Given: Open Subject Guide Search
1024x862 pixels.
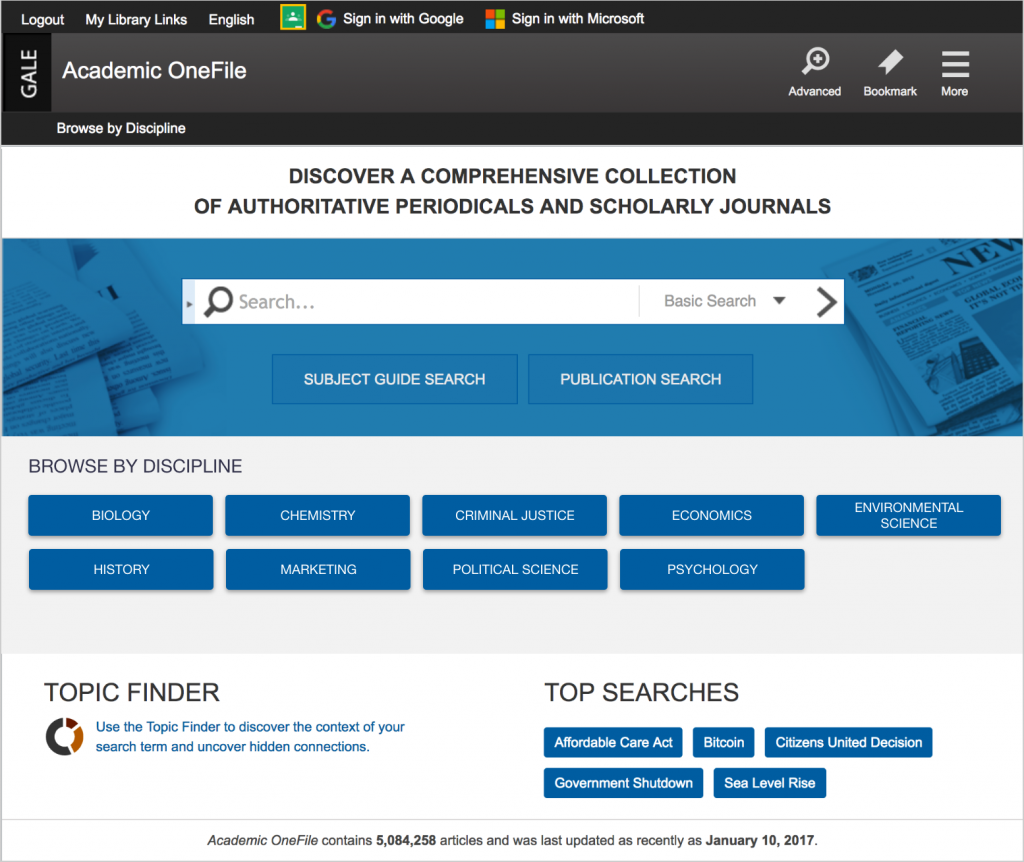Looking at the screenshot, I should point(394,379).
